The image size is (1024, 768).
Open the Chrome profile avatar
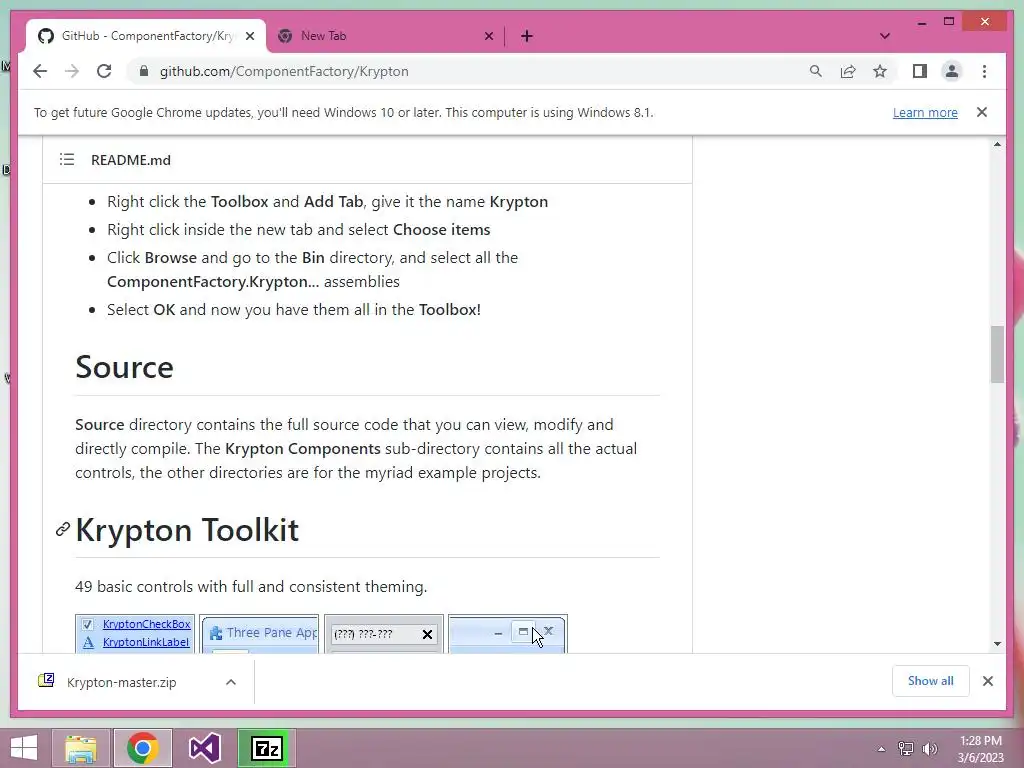(952, 71)
